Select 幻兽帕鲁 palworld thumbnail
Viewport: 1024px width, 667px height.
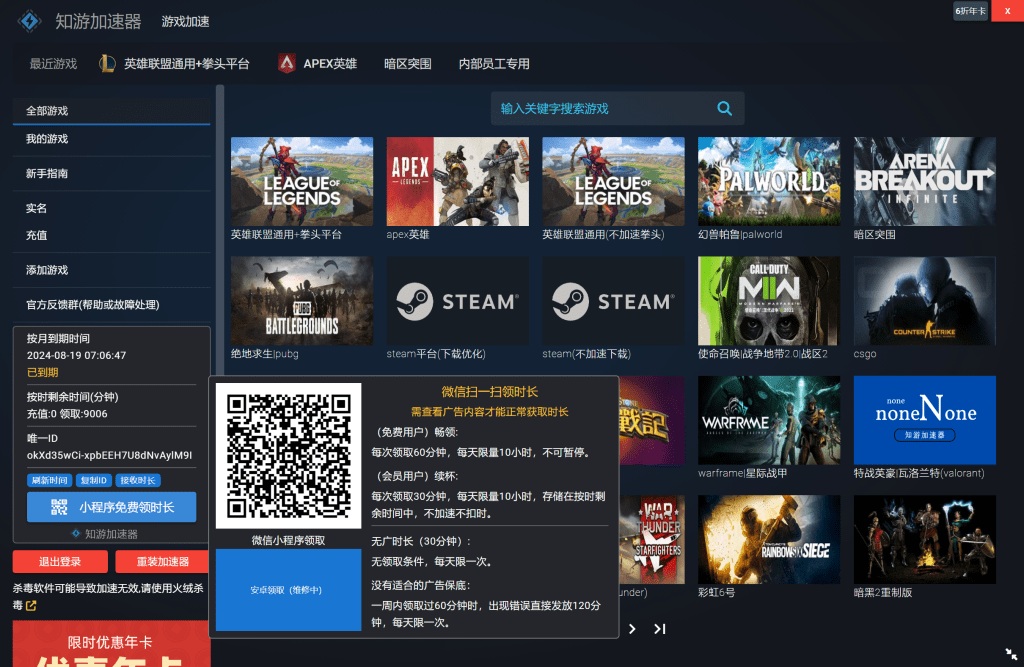[x=769, y=182]
